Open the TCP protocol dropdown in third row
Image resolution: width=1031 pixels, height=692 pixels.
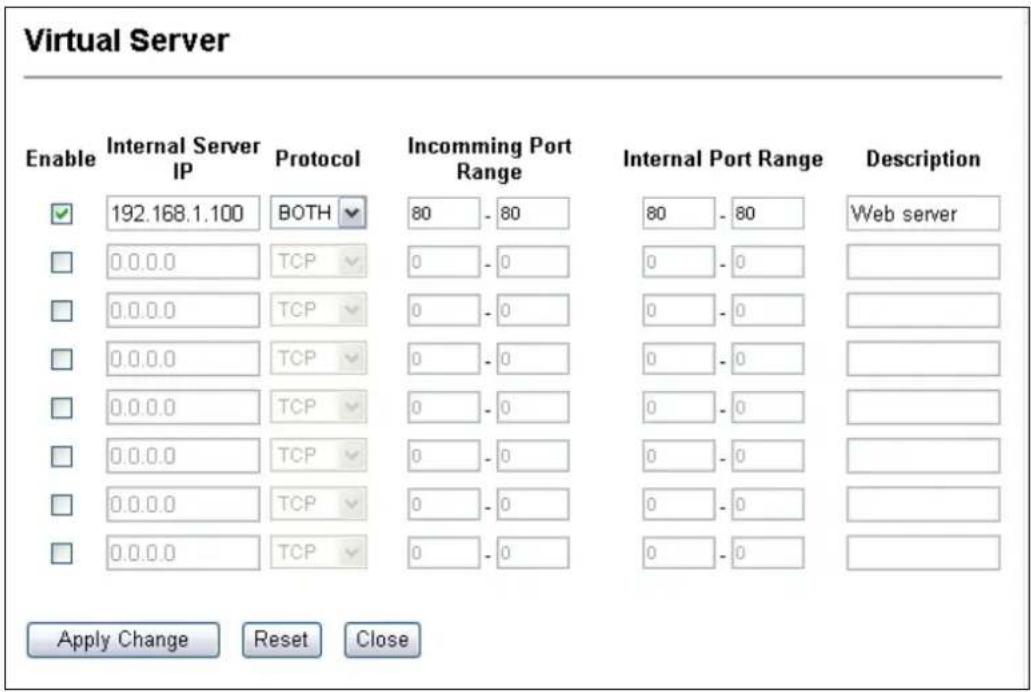click(318, 310)
